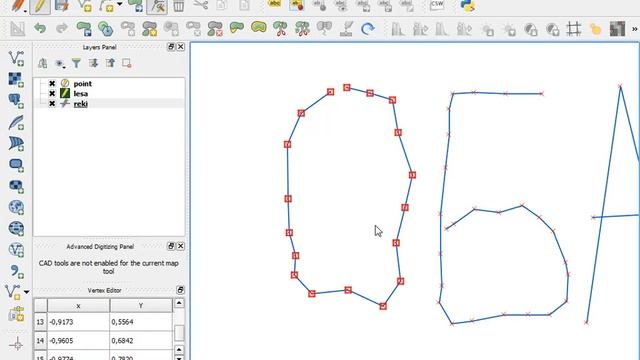Image resolution: width=640 pixels, height=360 pixels.
Task: Toggle visibility of point layer
Action: (52, 83)
